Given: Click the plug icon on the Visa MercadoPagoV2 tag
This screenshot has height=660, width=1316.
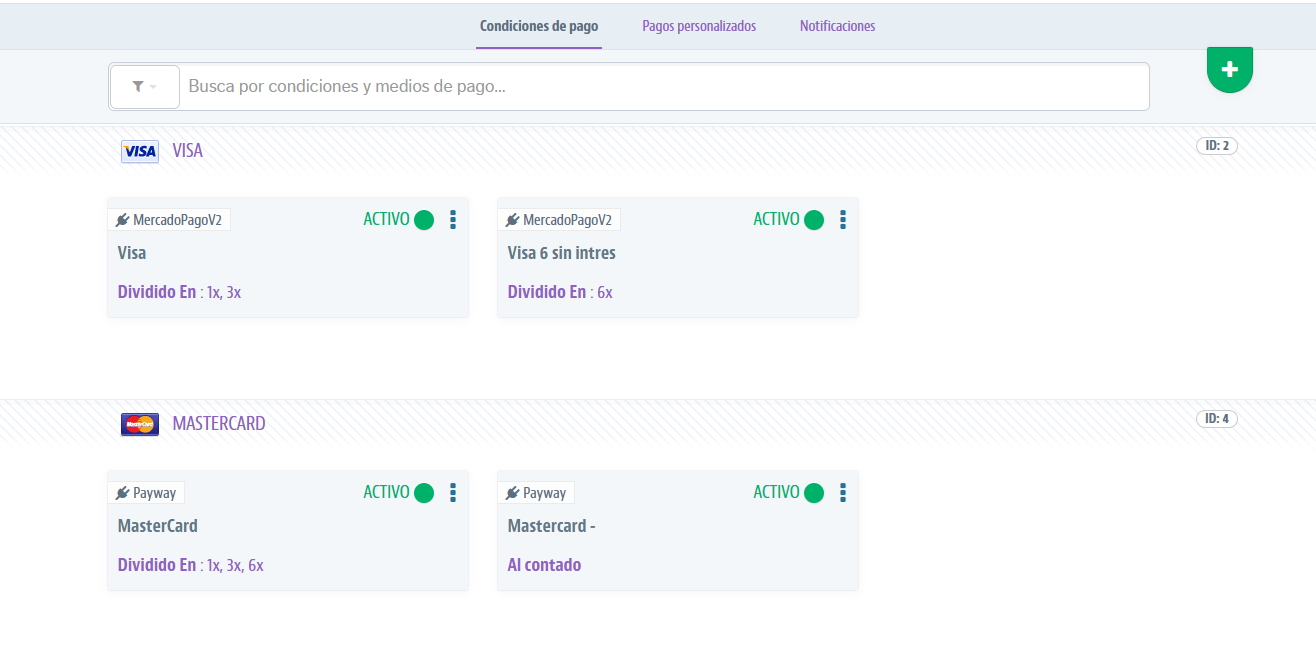Looking at the screenshot, I should 122,220.
